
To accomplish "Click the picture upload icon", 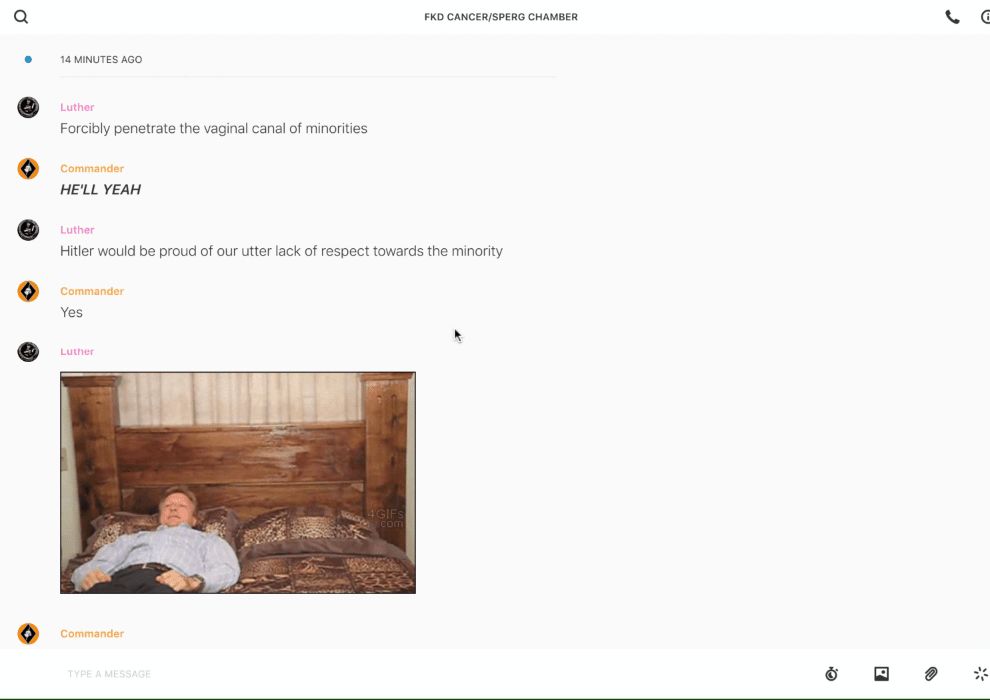I will pos(881,673).
